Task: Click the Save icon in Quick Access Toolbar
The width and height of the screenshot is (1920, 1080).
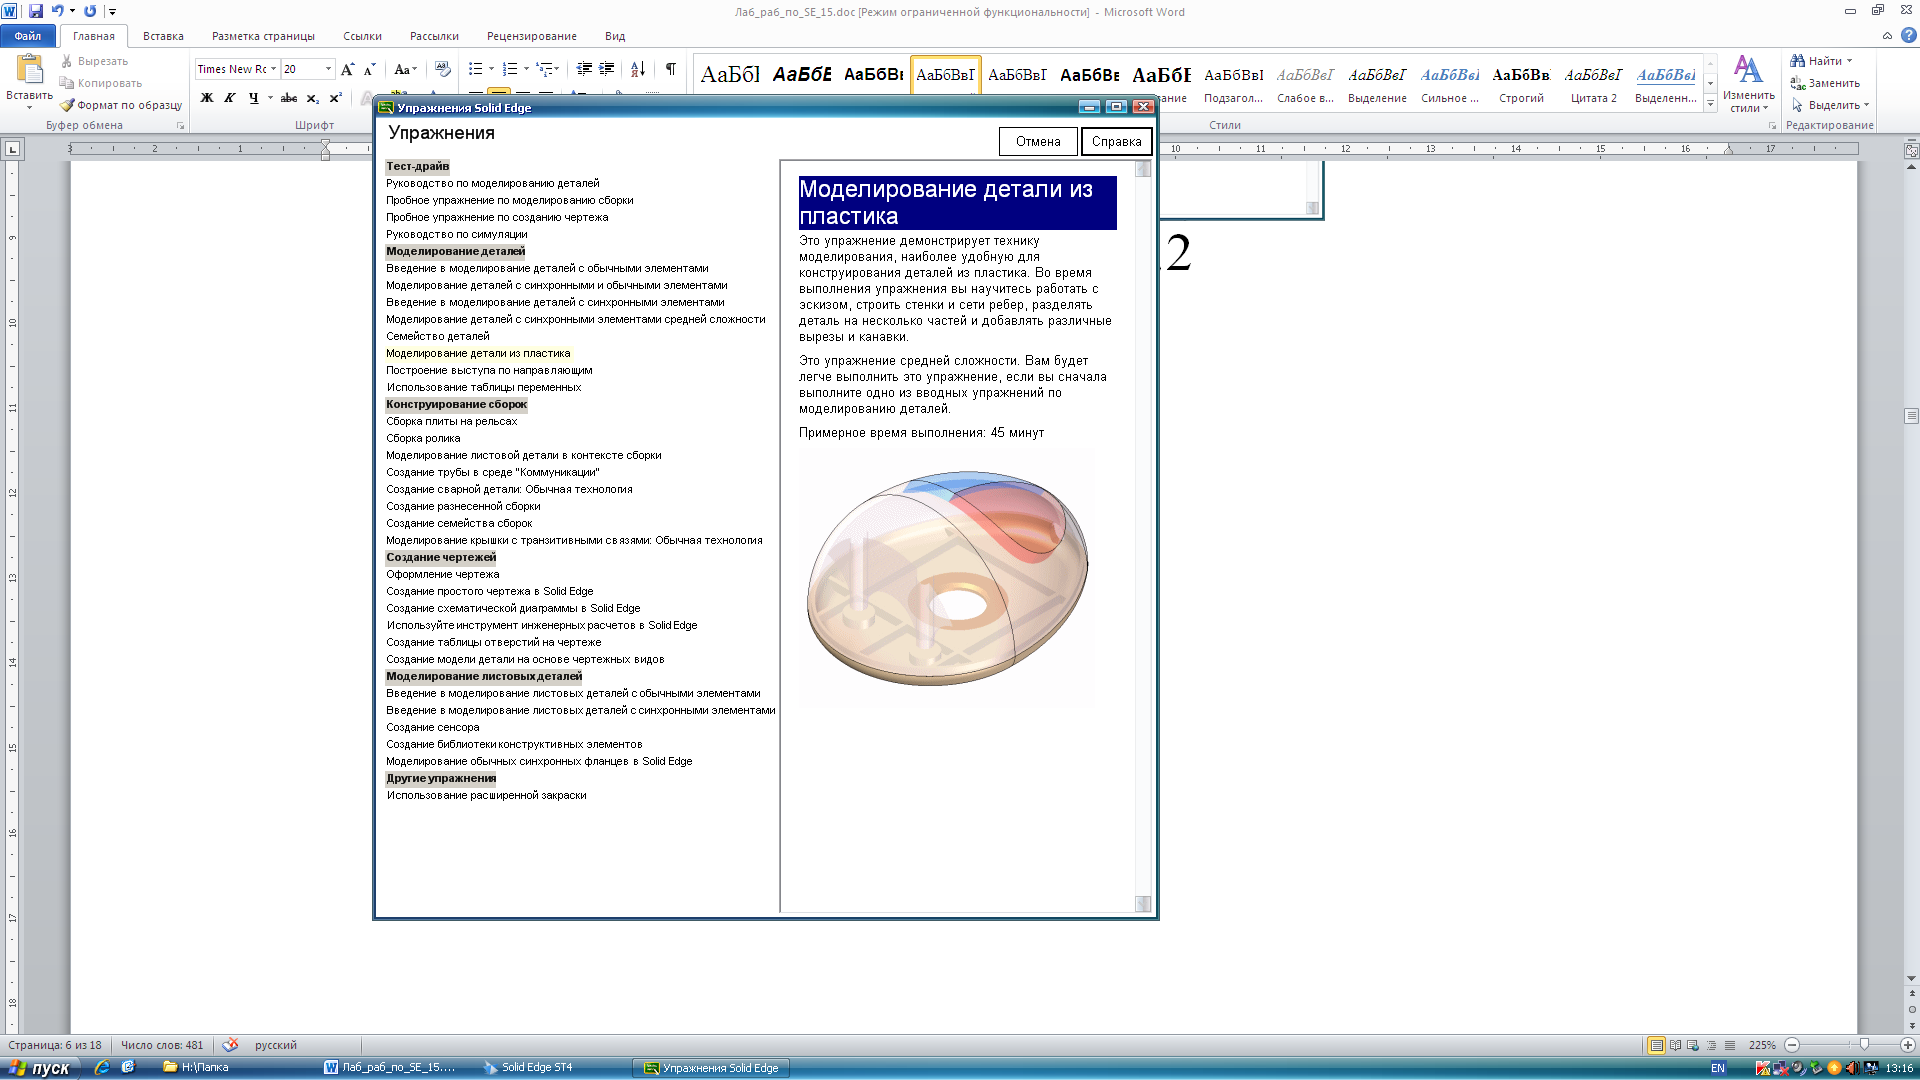Action: pyautogui.click(x=36, y=11)
